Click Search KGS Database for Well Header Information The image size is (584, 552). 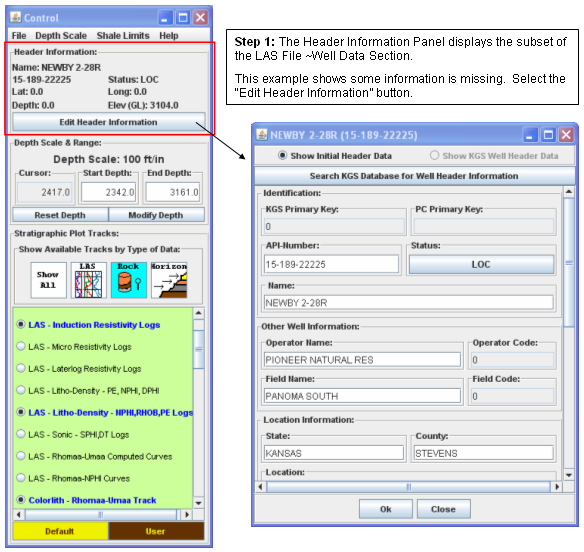414,176
